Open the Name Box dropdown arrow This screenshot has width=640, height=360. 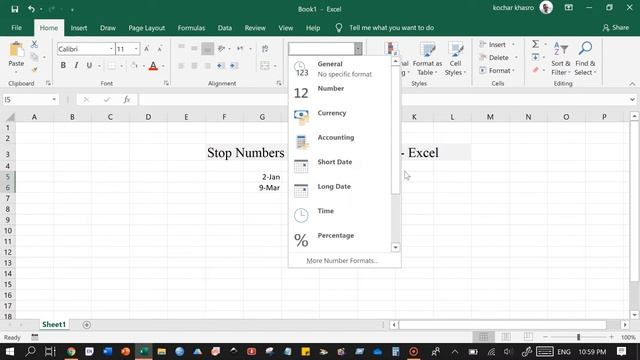tap(54, 100)
